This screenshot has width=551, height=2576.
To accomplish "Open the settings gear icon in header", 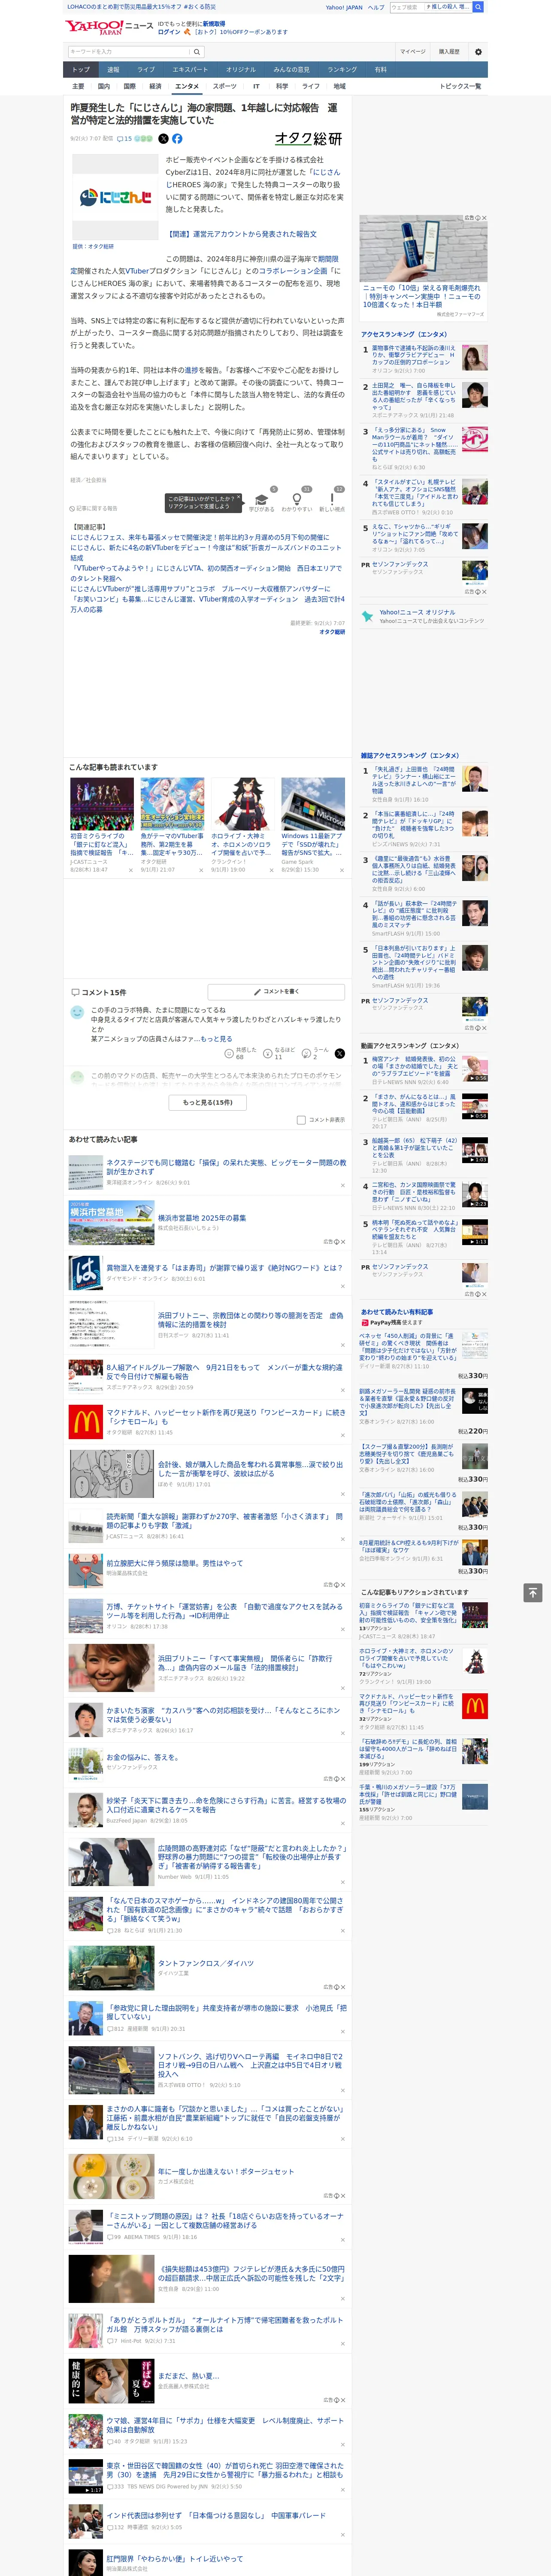I will point(478,52).
